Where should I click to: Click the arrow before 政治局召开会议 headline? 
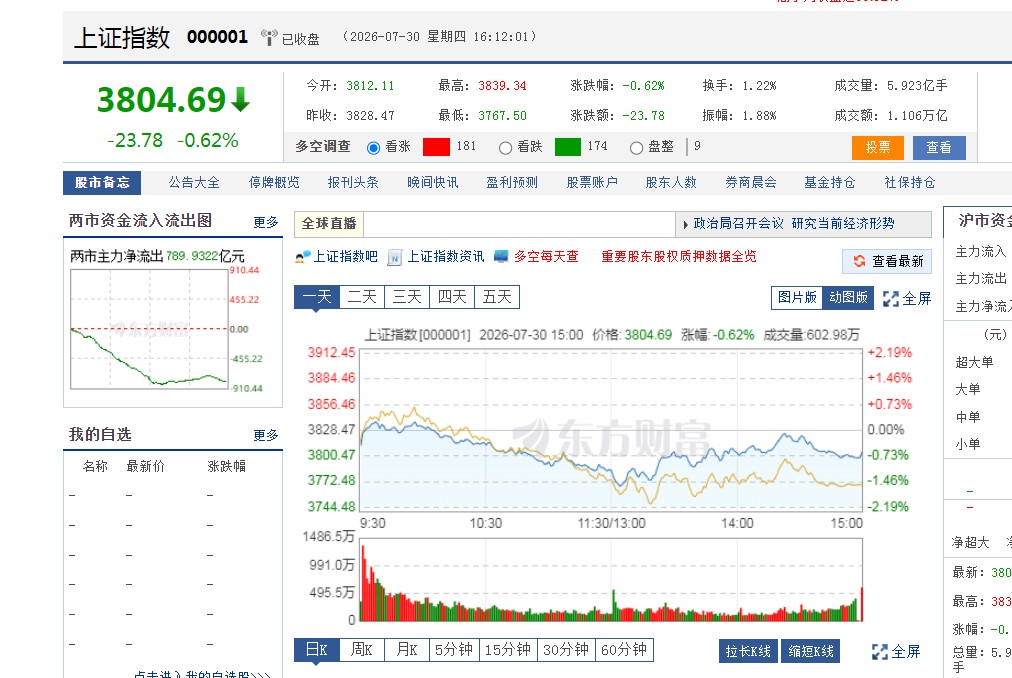click(685, 225)
